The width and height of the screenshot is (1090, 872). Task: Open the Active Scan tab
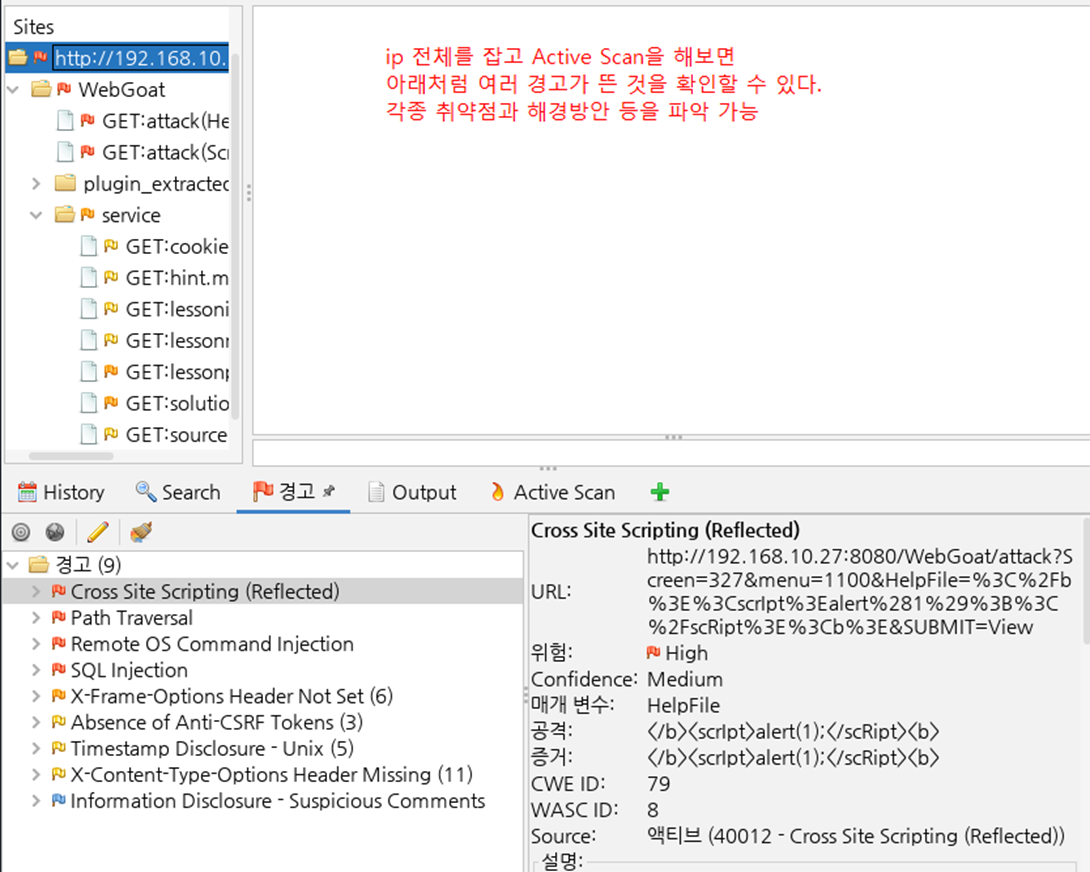[x=553, y=492]
